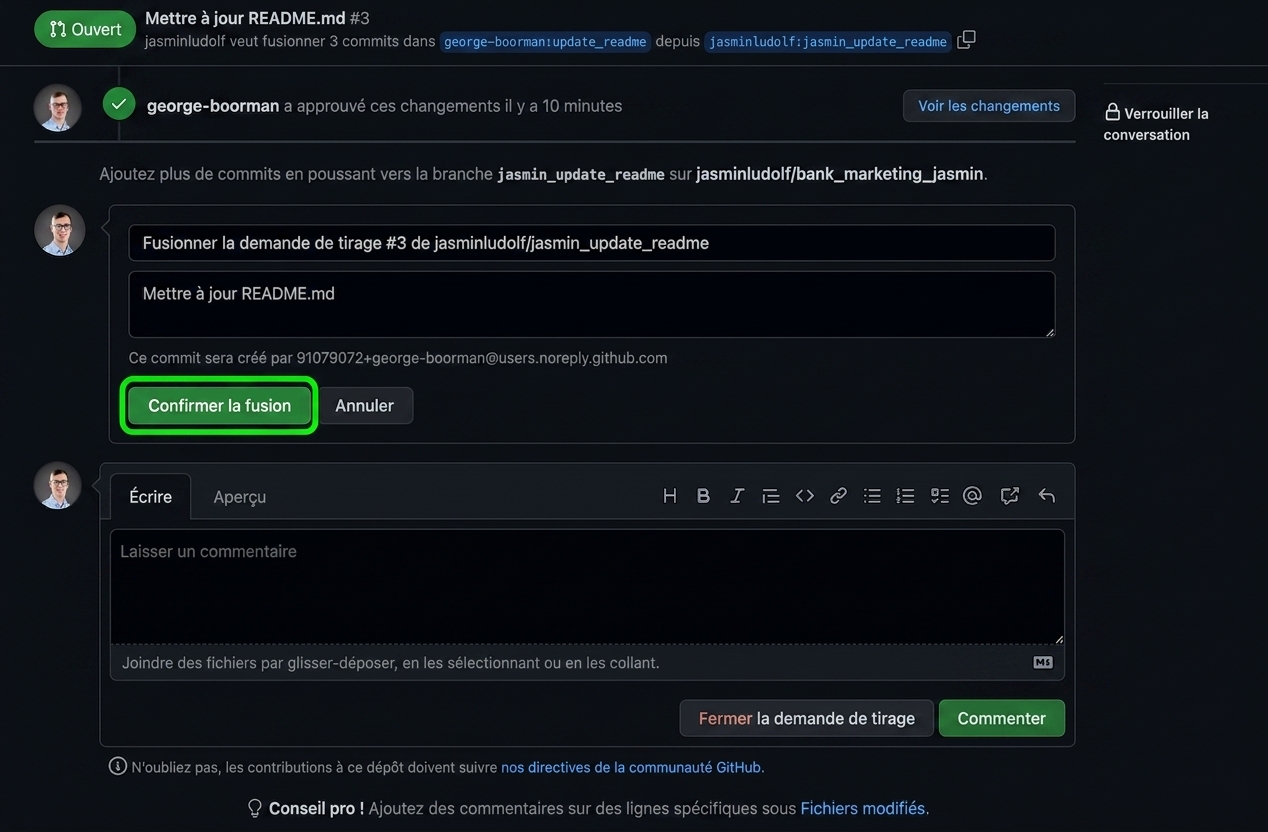The image size is (1268, 832).
Task: Click the Laisser un commentaire box
Action: click(587, 587)
